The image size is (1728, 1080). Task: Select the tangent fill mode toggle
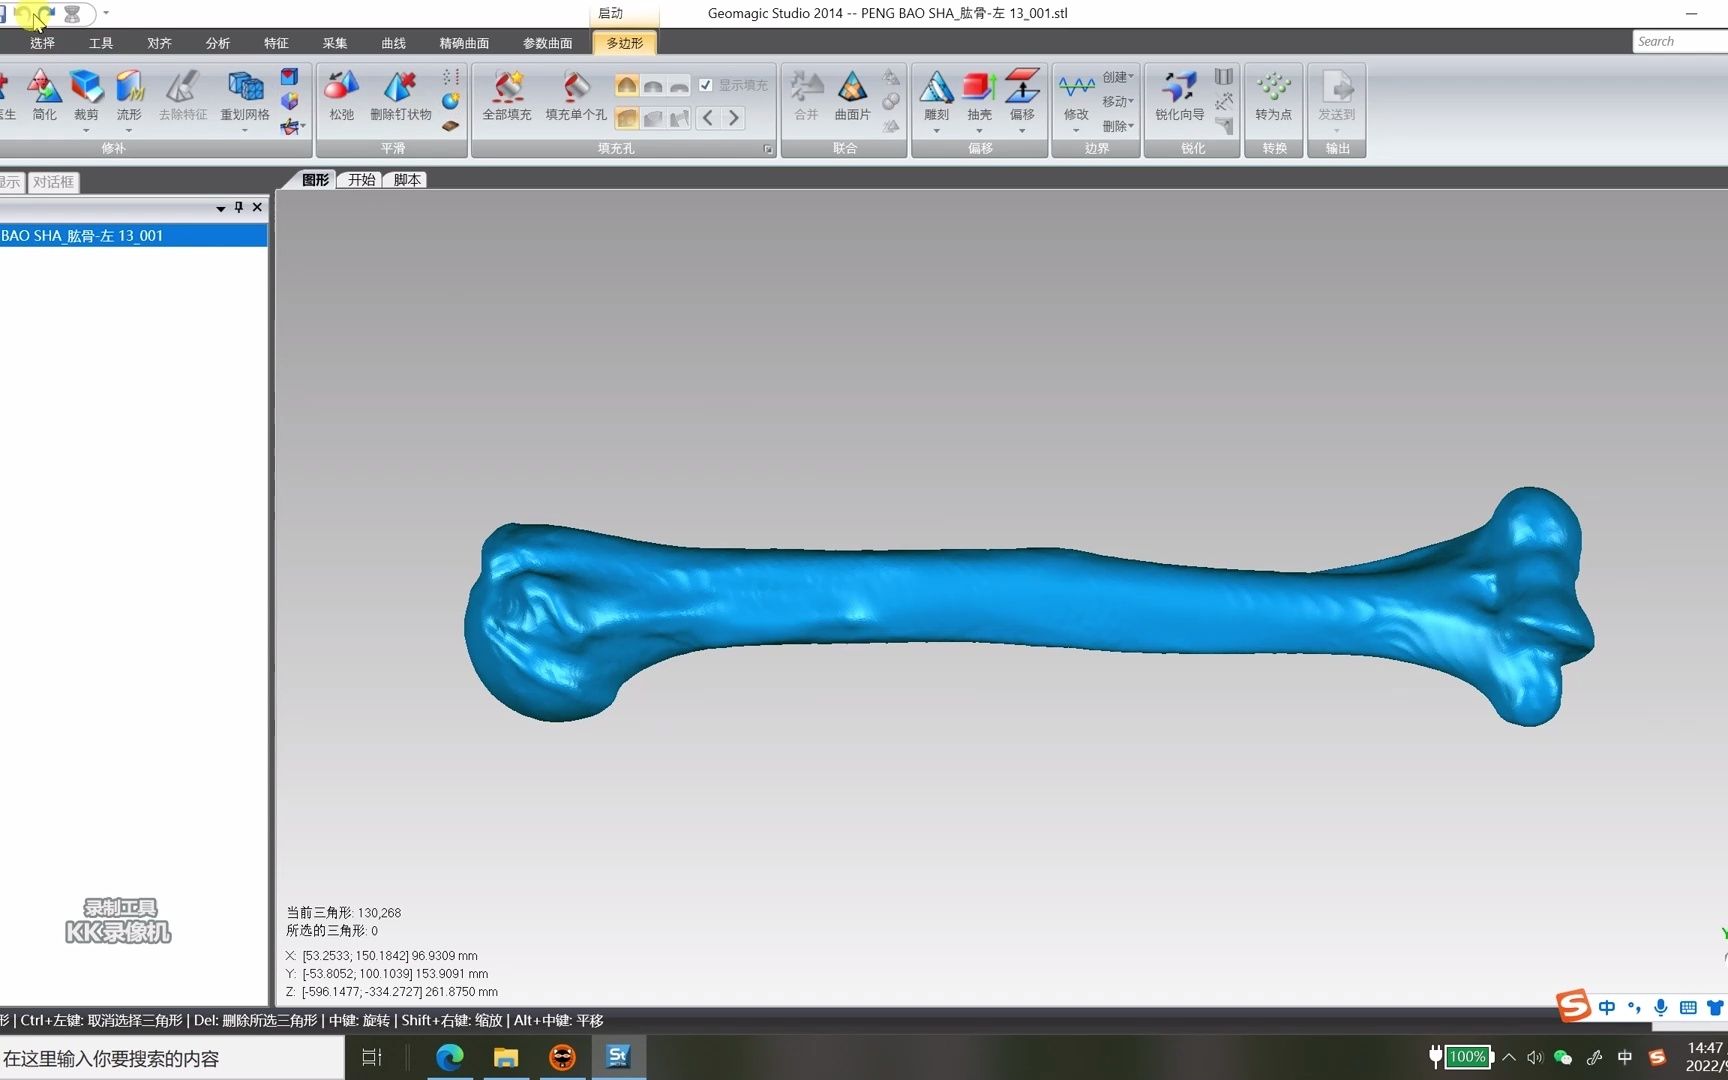pos(653,85)
